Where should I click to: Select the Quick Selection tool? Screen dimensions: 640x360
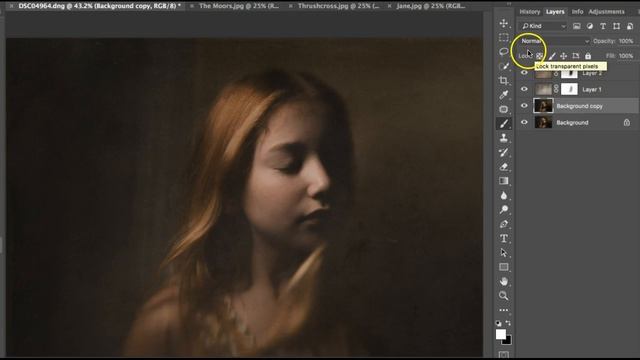(504, 66)
